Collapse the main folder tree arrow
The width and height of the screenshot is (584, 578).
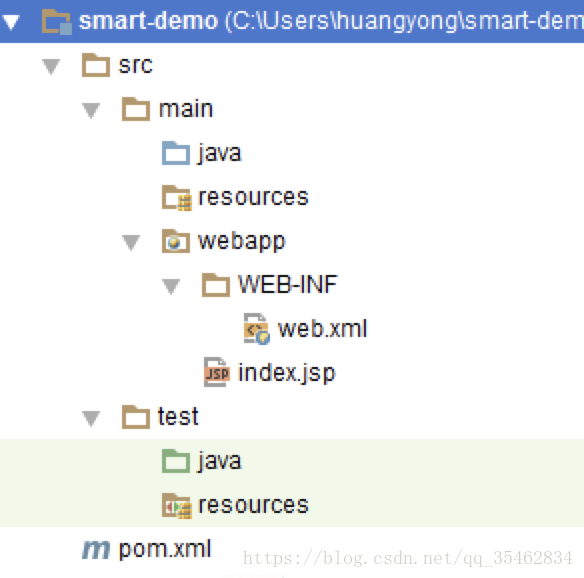point(91,111)
